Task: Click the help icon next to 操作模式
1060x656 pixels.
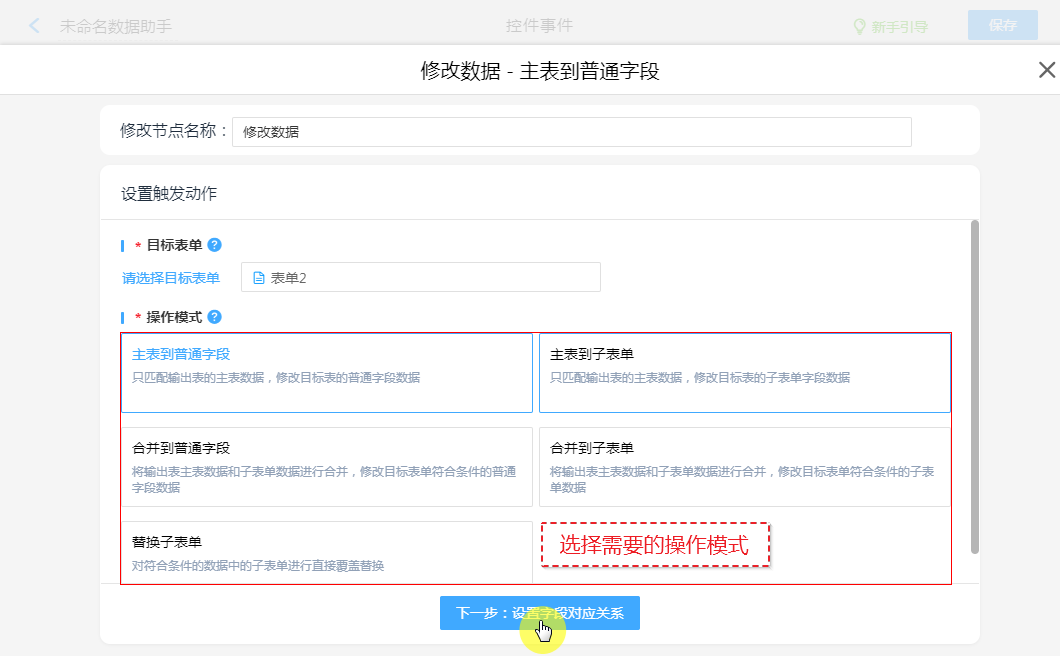Action: (214, 317)
